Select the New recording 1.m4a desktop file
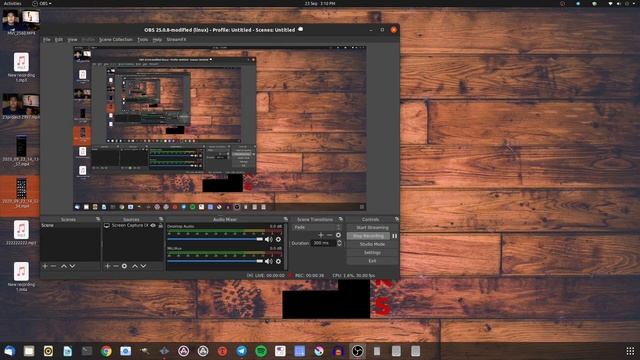This screenshot has width=640, height=360. tap(21, 277)
